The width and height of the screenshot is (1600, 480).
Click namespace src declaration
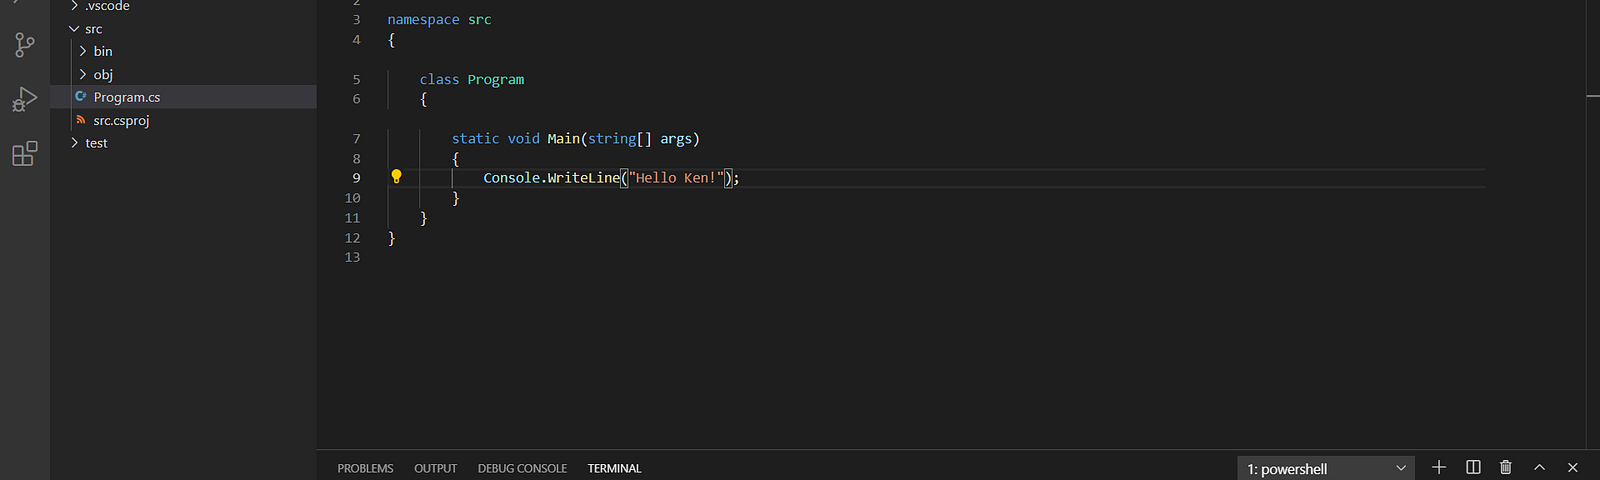pyautogui.click(x=439, y=20)
